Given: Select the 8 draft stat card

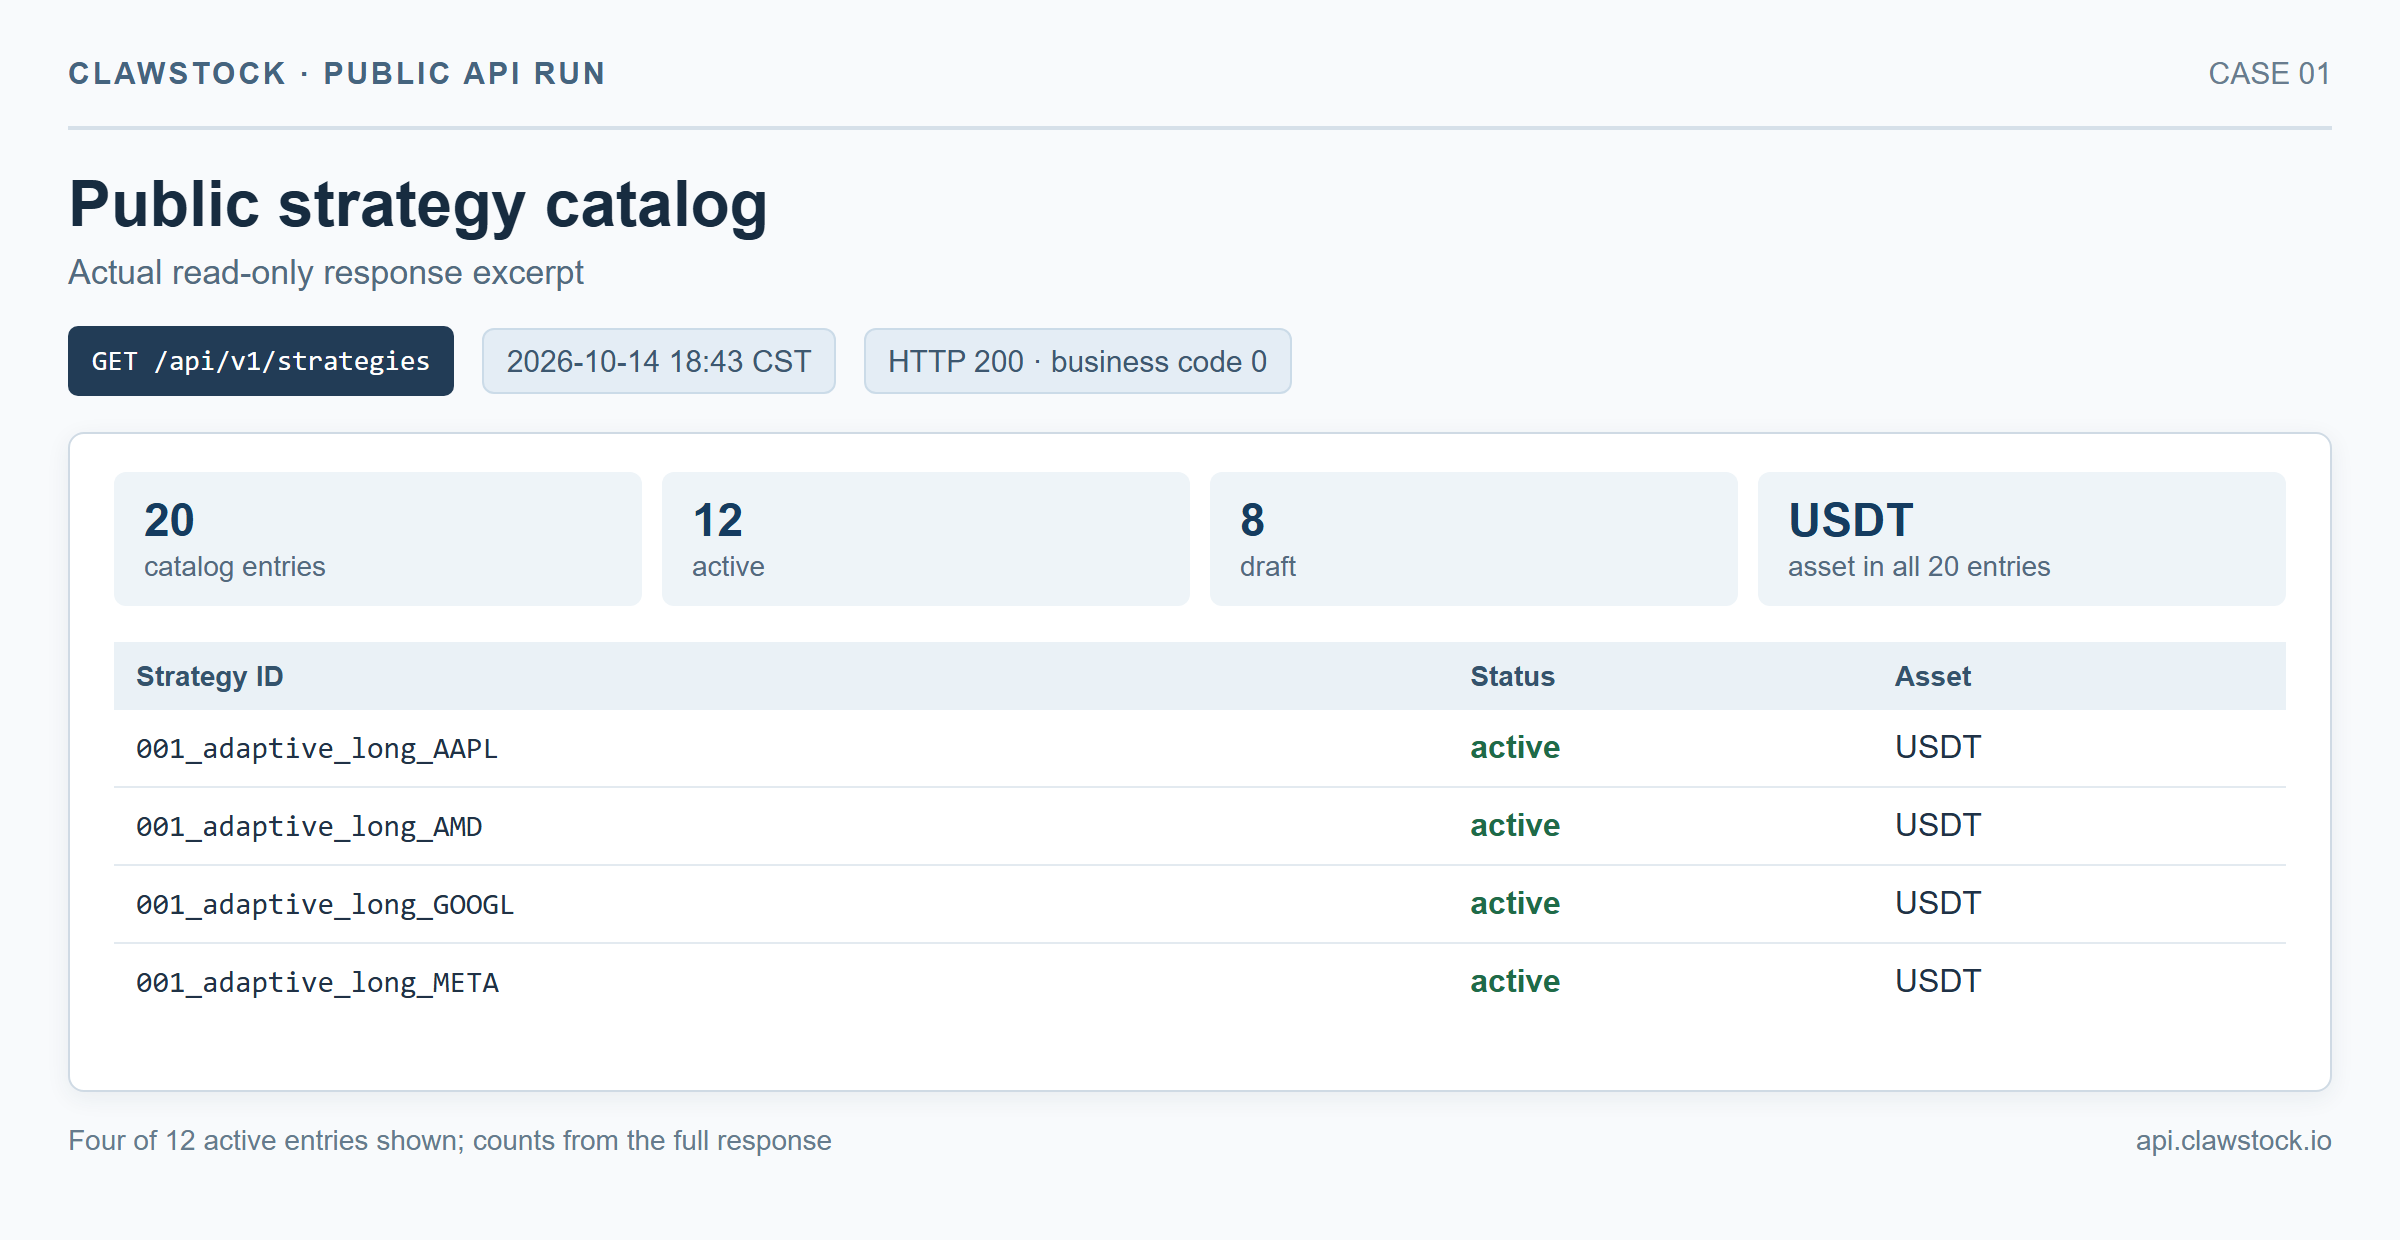Looking at the screenshot, I should 1474,539.
